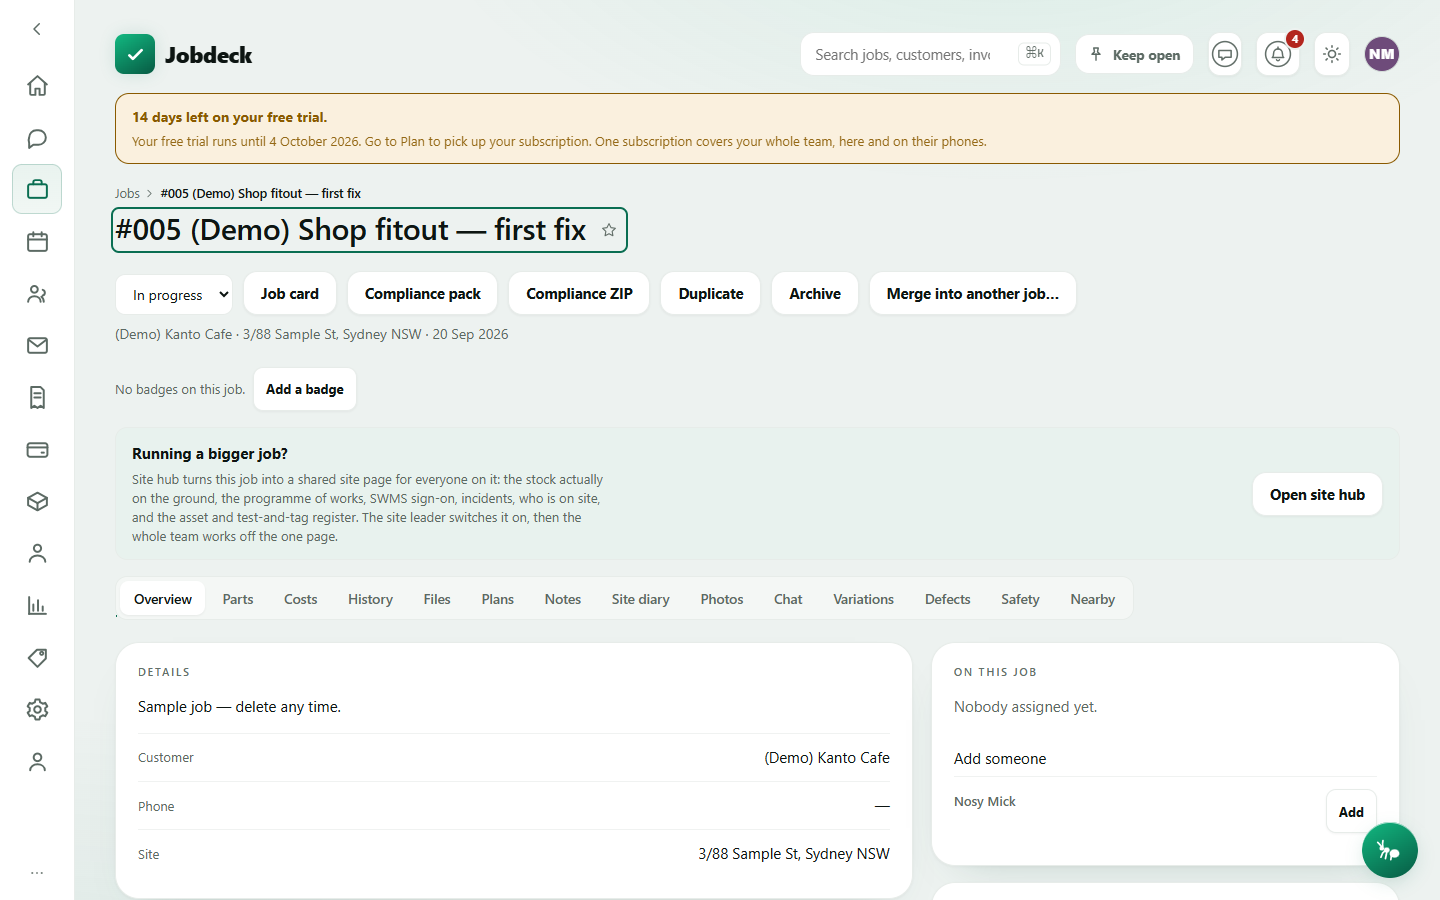Click site address 3/88 Sample St value
Image resolution: width=1440 pixels, height=900 pixels.
(x=794, y=854)
